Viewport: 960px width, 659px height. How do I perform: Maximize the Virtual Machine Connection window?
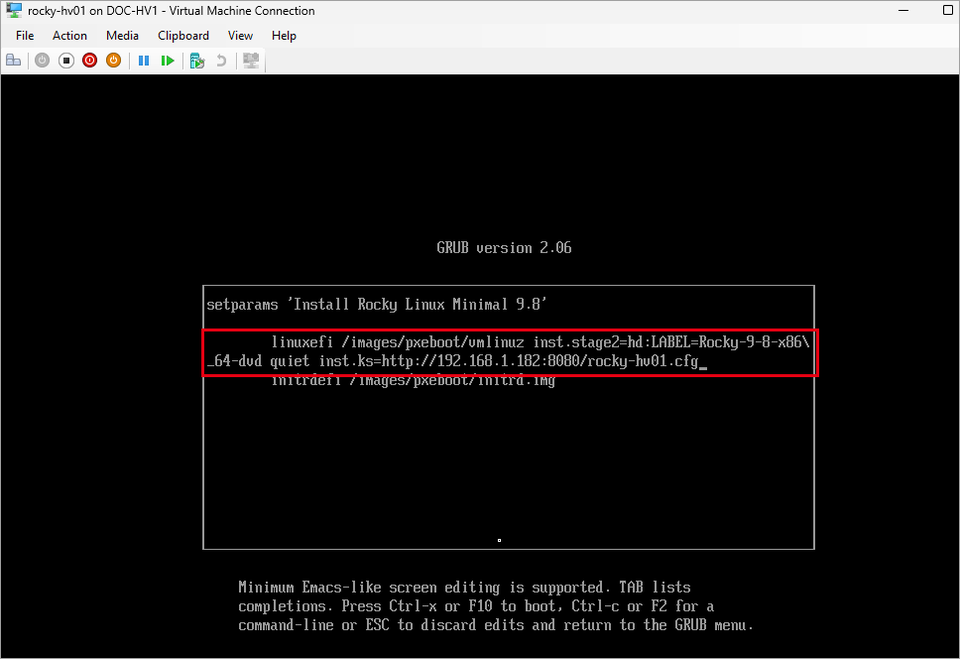click(948, 10)
